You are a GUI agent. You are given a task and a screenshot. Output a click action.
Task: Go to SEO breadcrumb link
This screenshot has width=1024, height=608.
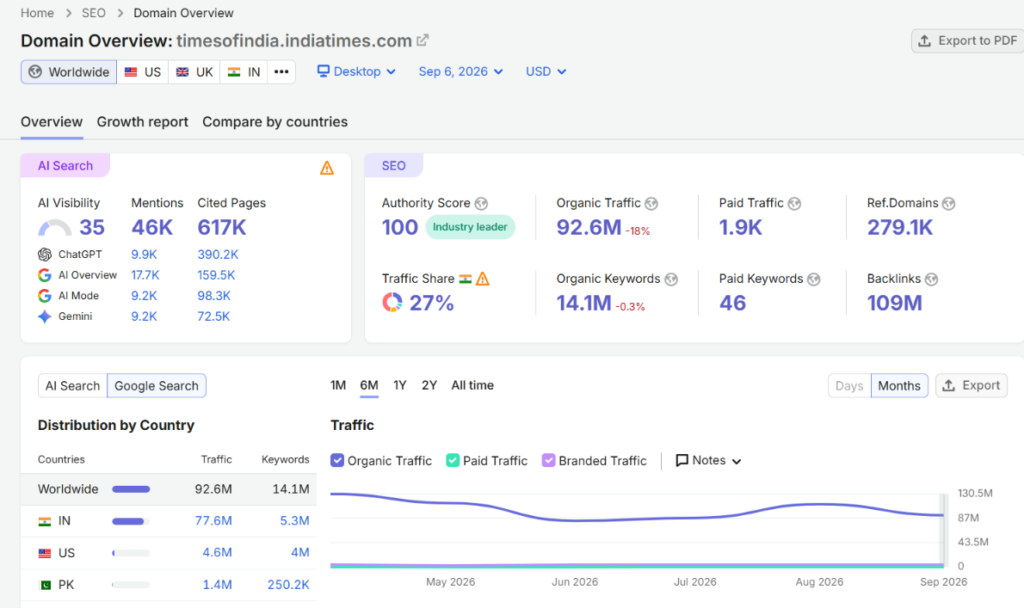(x=93, y=13)
